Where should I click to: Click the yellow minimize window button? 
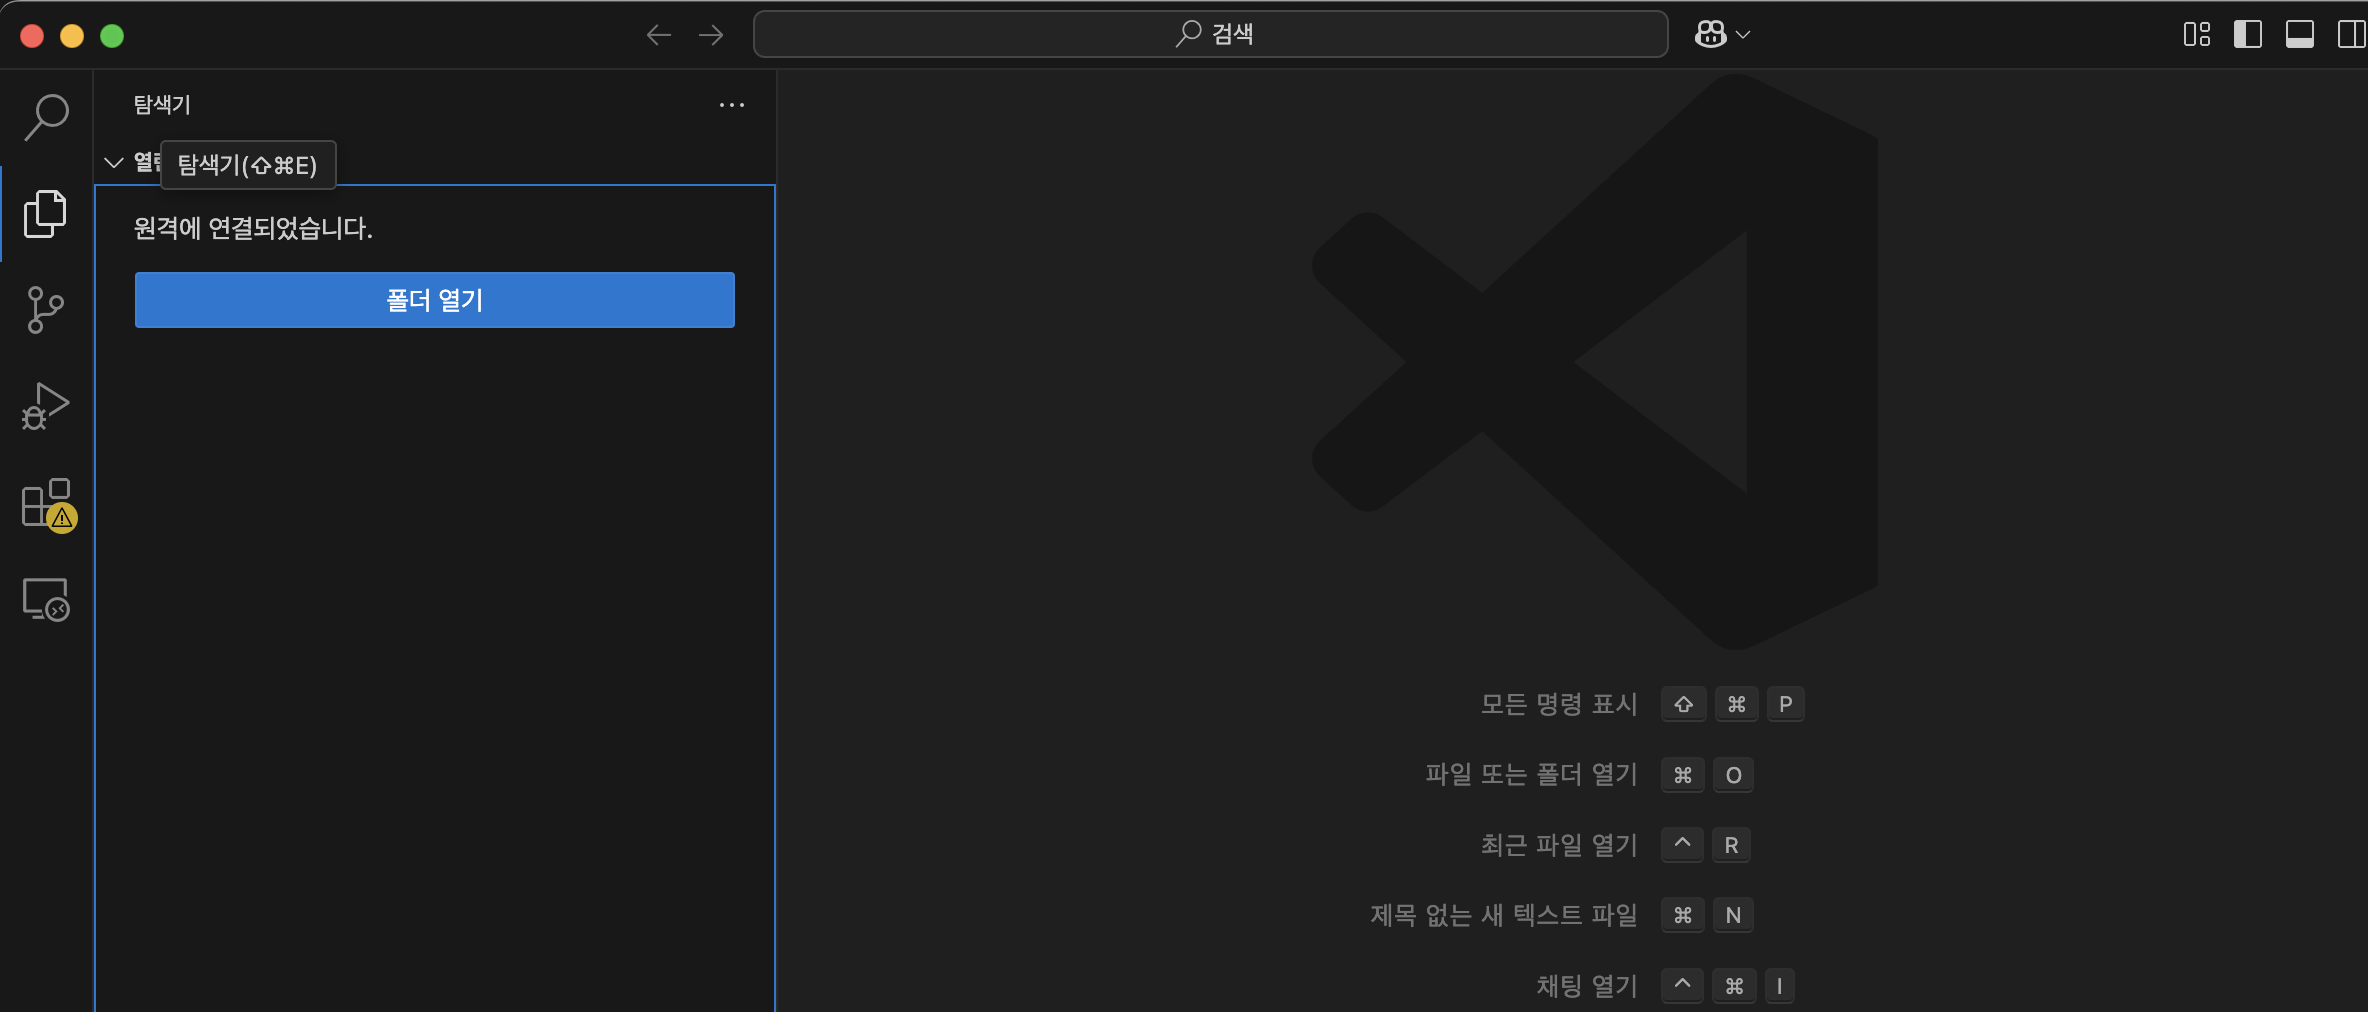(x=72, y=36)
